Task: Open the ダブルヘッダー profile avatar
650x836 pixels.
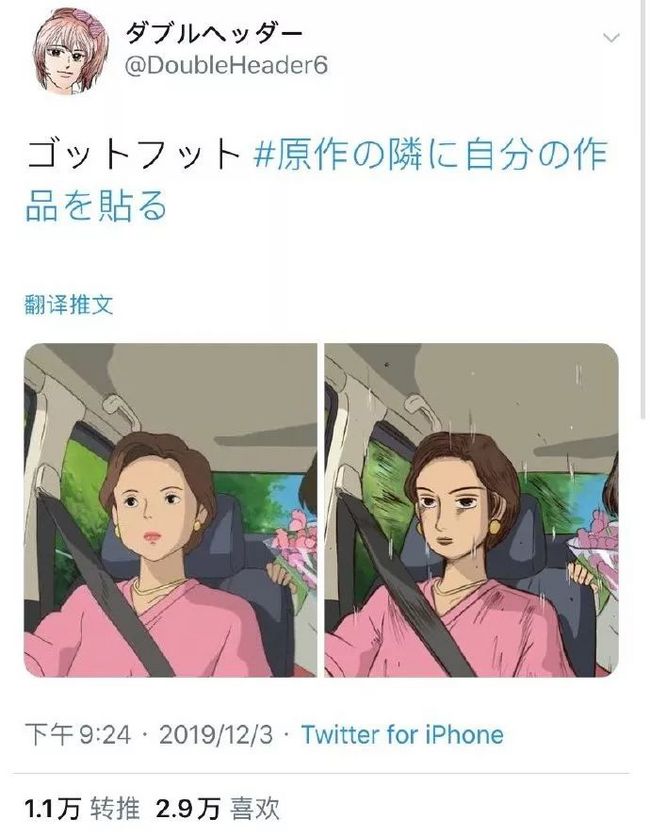Action: click(x=71, y=51)
